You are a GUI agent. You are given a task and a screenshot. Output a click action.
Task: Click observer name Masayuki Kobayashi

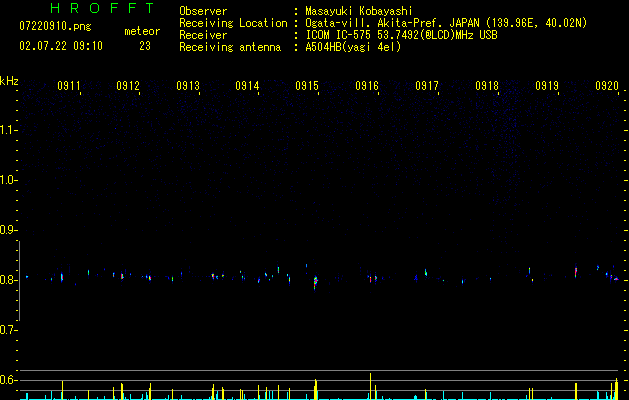[x=359, y=11]
